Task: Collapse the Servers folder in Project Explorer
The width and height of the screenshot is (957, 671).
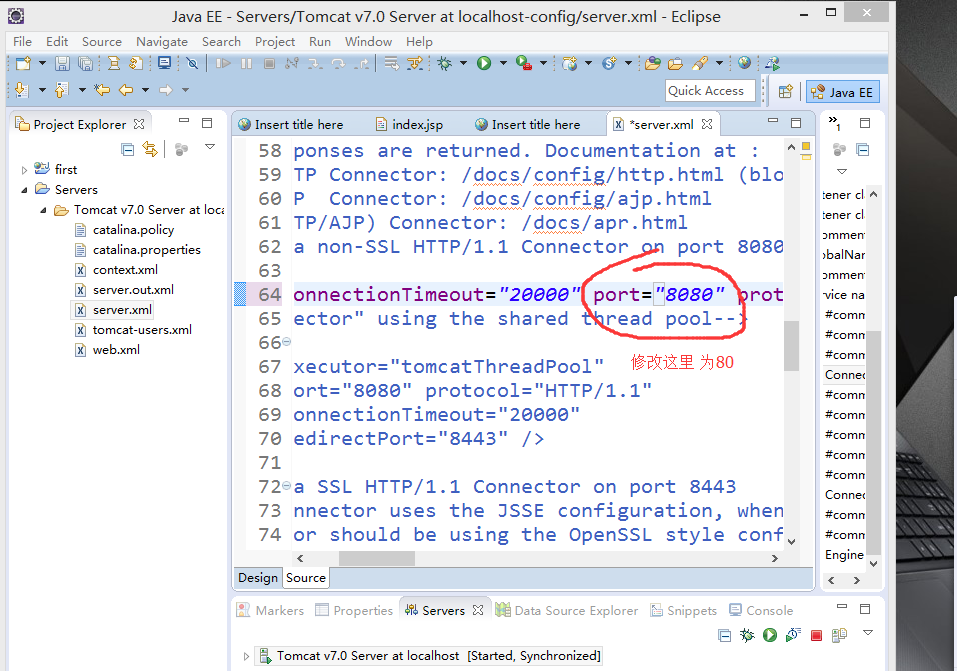Action: tap(24, 190)
